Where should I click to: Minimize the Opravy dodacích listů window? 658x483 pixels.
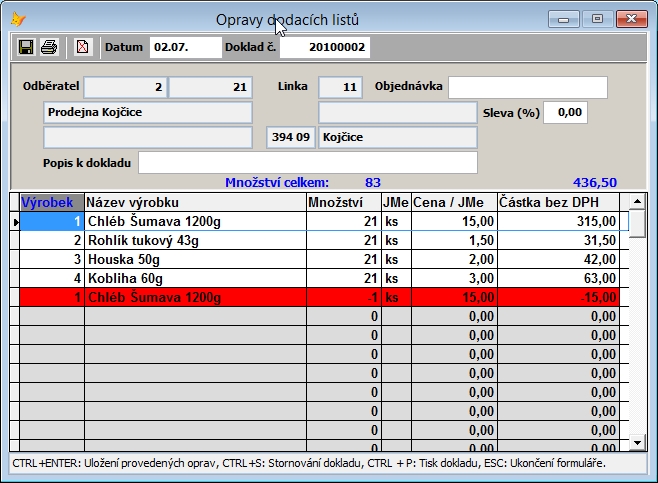[x=564, y=19]
